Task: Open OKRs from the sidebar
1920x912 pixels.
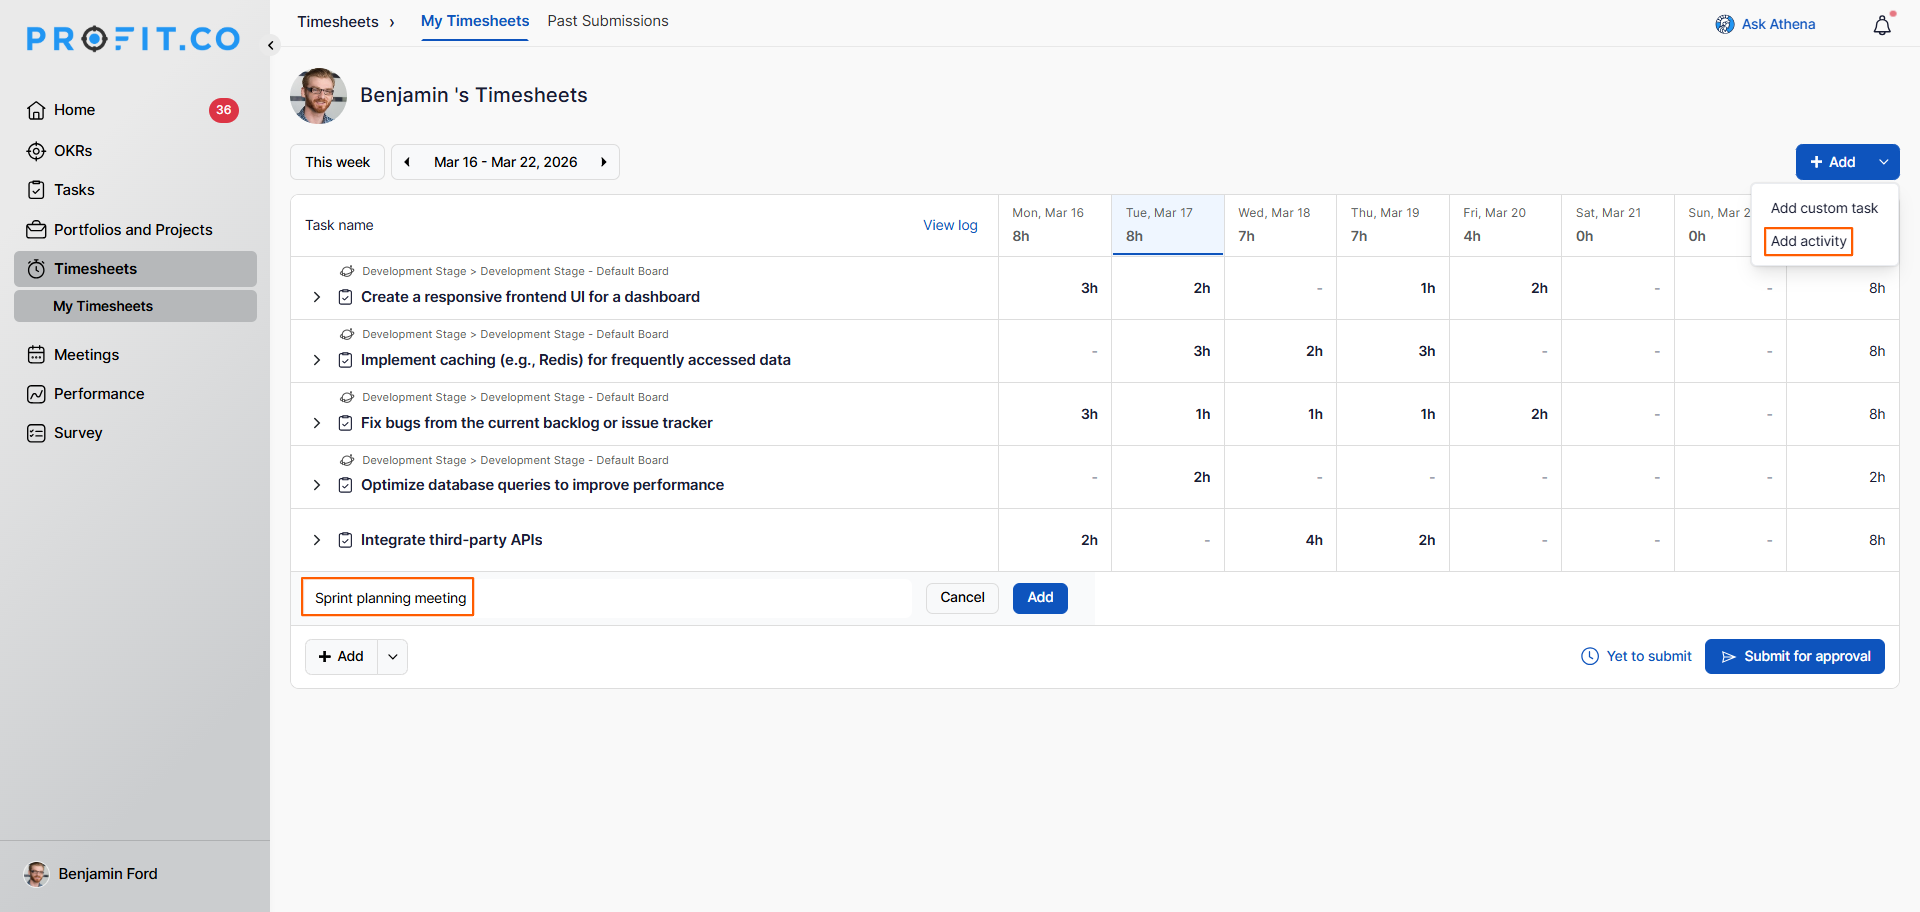Action: point(72,151)
